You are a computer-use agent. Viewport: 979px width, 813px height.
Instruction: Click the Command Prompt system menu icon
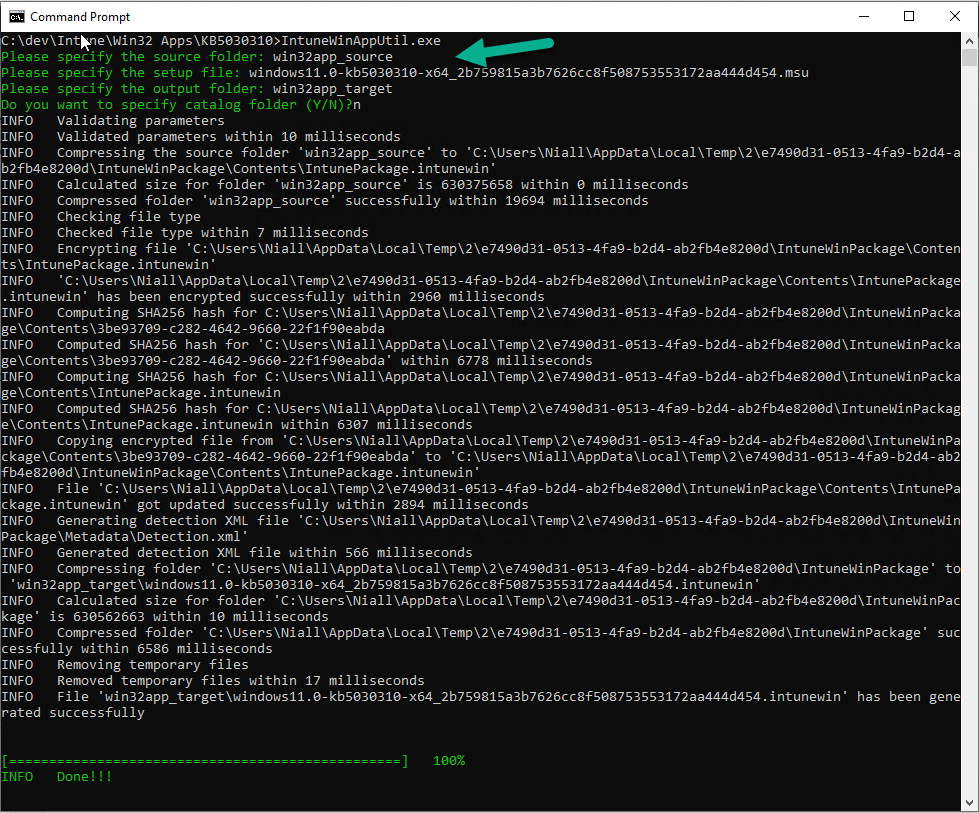pyautogui.click(x=16, y=17)
